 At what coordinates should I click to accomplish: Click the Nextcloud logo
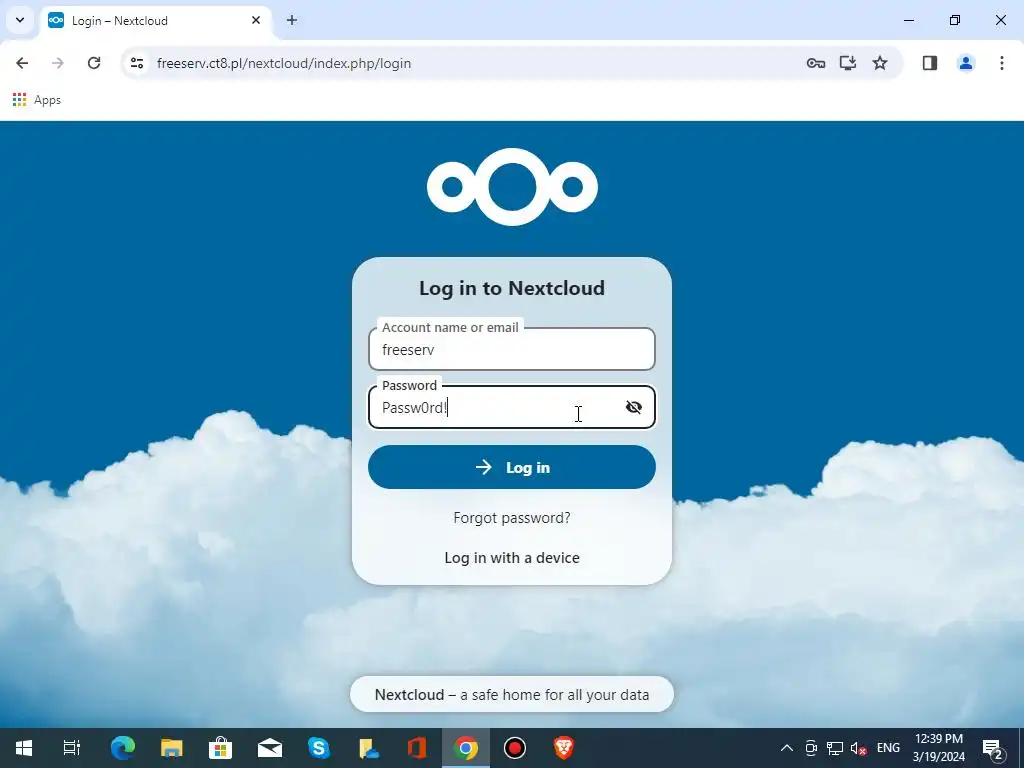pyautogui.click(x=512, y=187)
